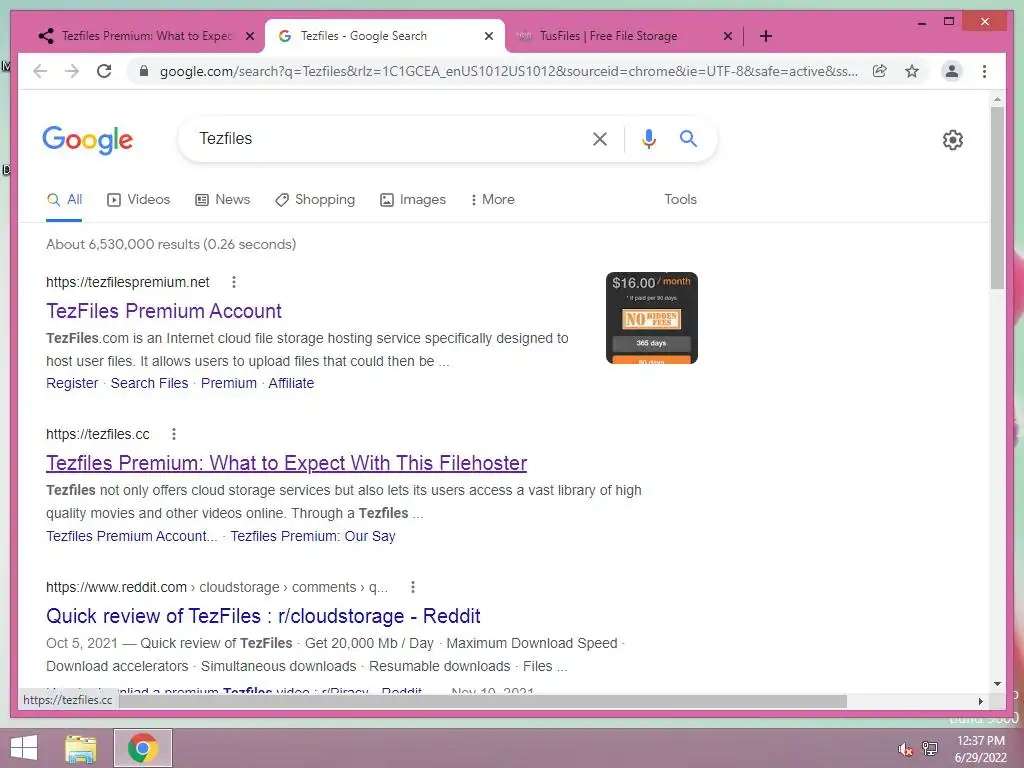
Task: Open Tezfiles Premium What to Expect result
Action: 287,463
